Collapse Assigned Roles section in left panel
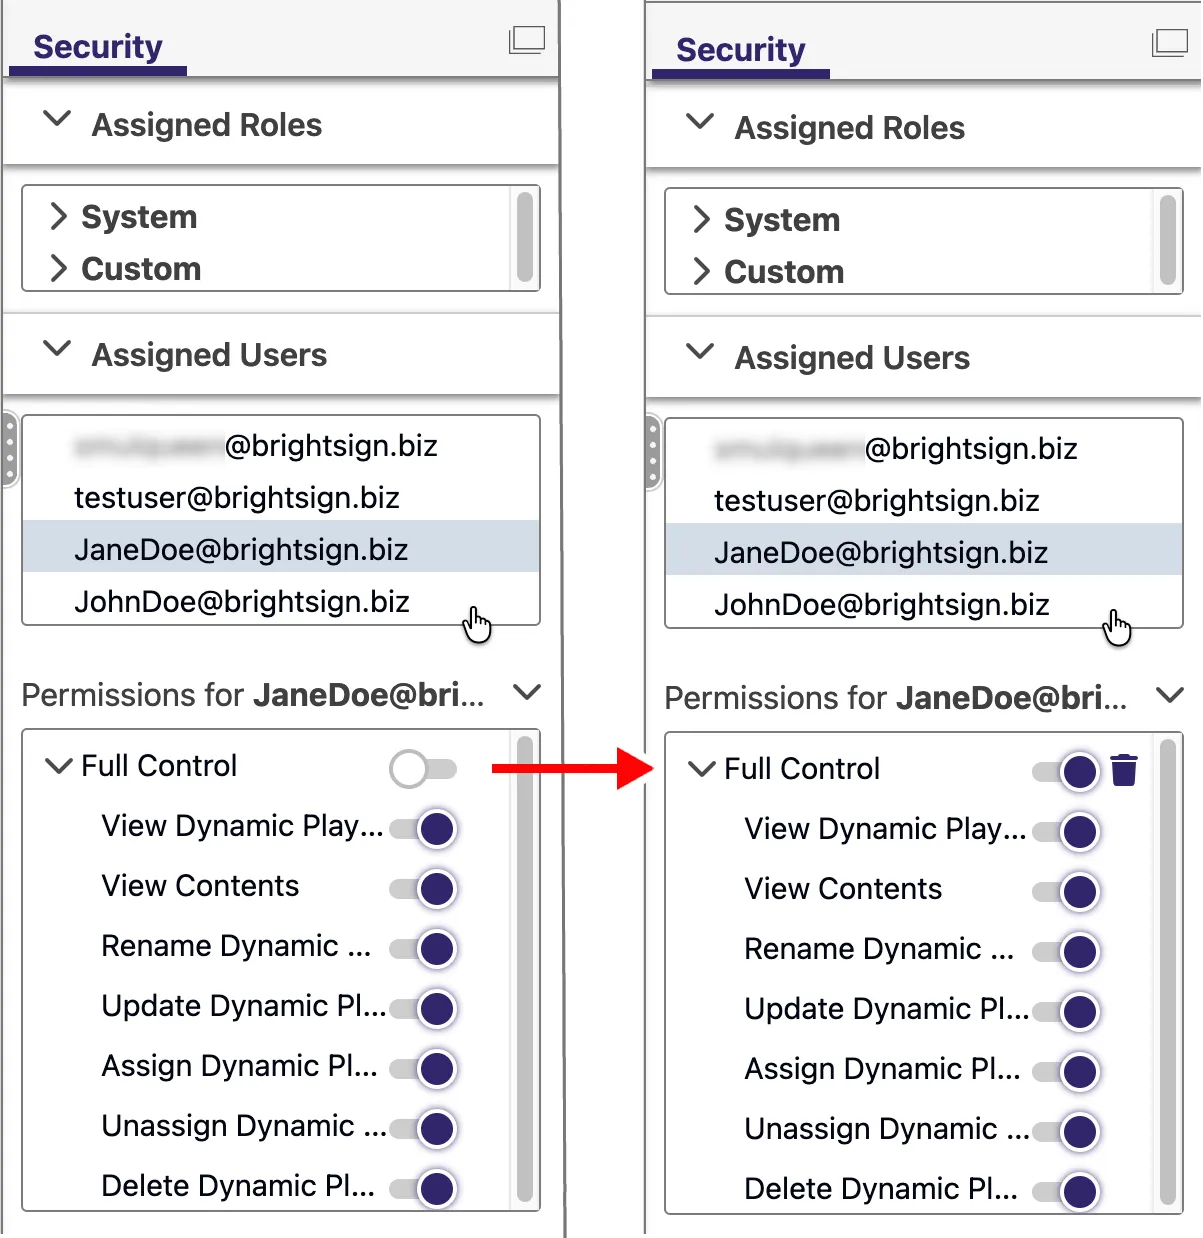This screenshot has height=1238, width=1203. 58,119
